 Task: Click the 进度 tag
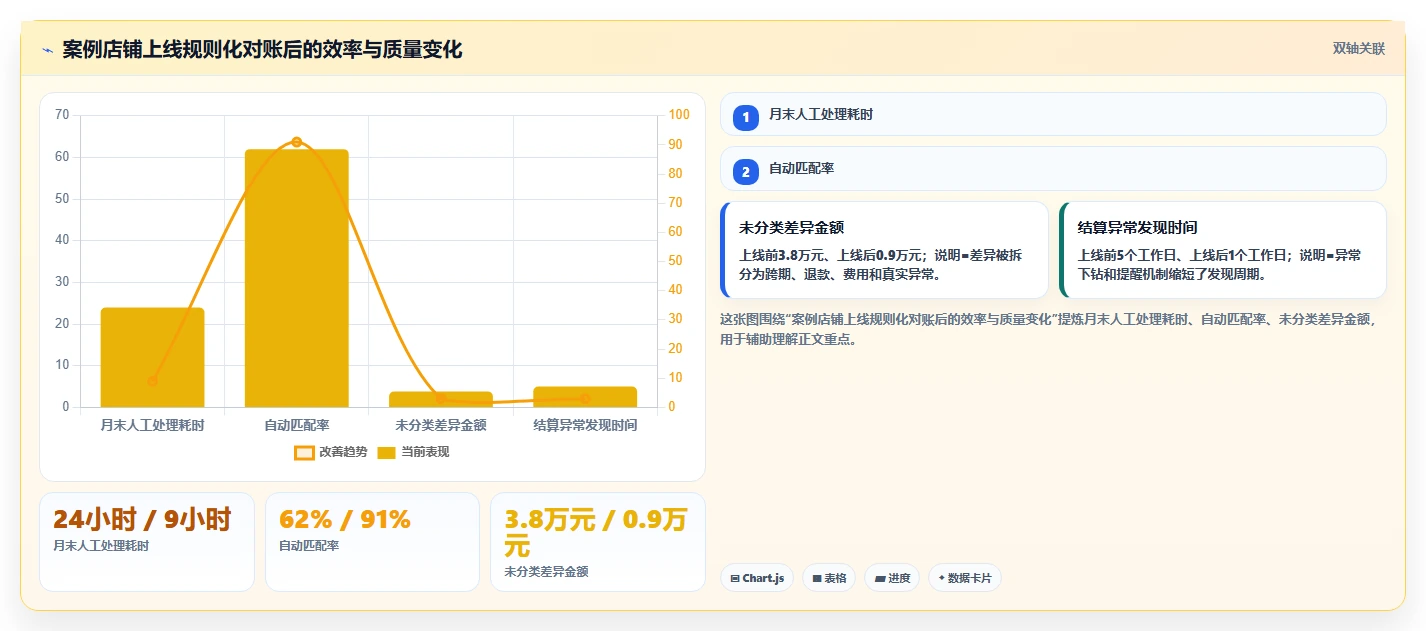click(x=892, y=578)
